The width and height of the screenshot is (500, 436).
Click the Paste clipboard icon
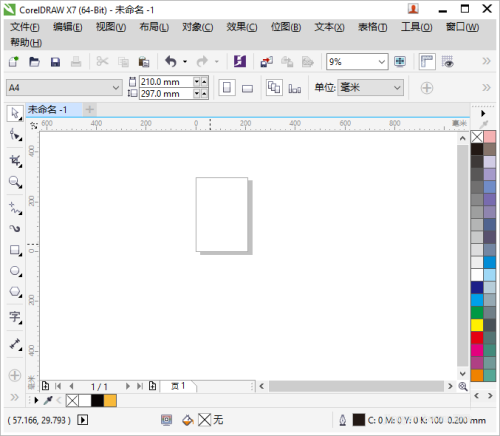[x=144, y=62]
